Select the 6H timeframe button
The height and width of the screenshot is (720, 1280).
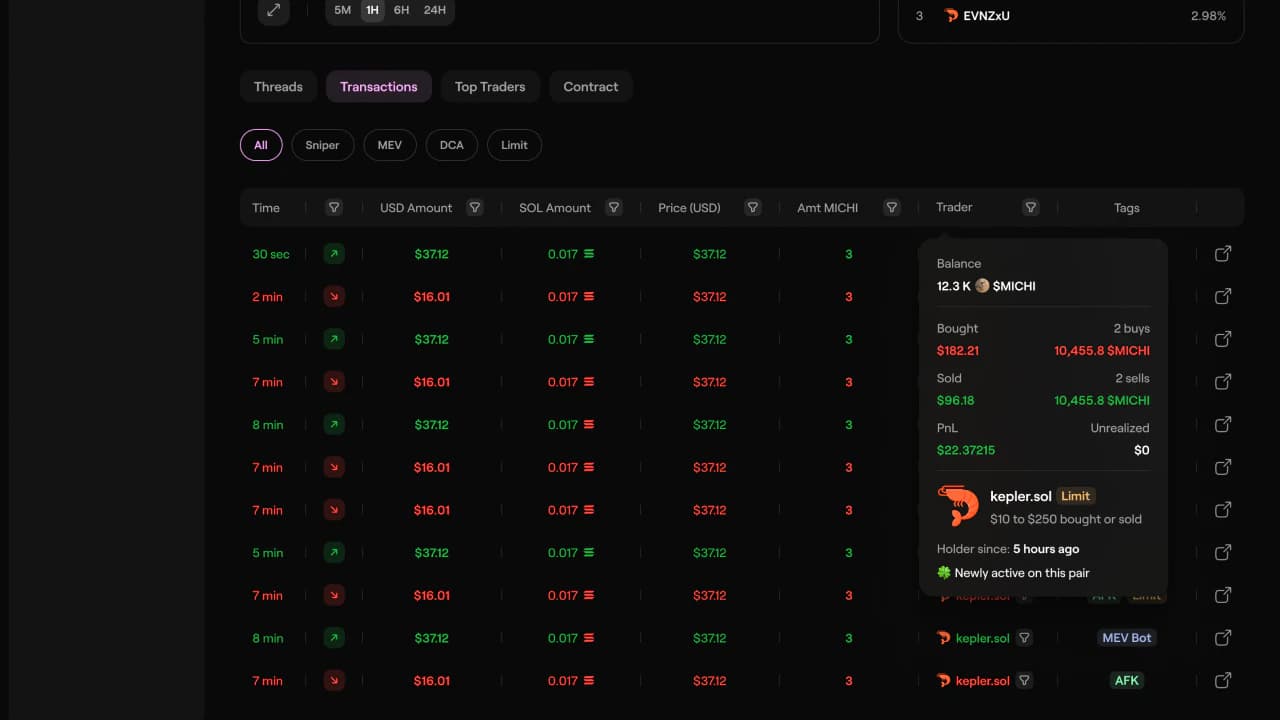coord(401,10)
